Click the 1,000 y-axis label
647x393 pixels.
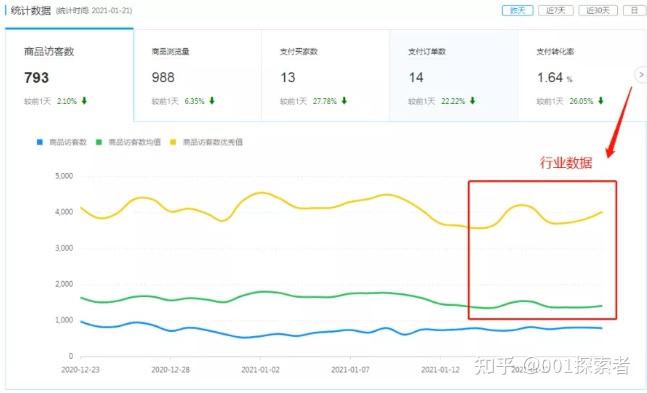[64, 320]
